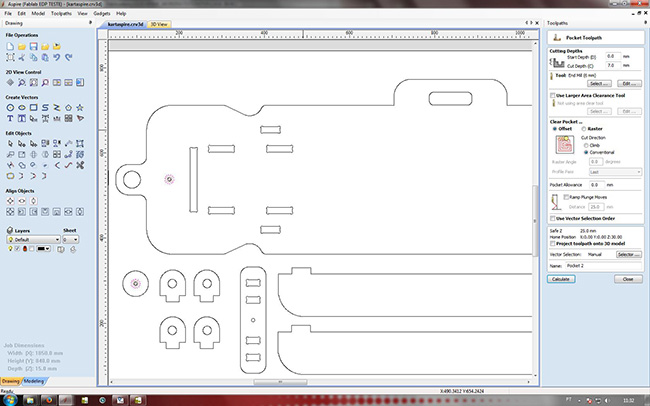Enable Use Larger Area Clearance Tool

tap(553, 95)
